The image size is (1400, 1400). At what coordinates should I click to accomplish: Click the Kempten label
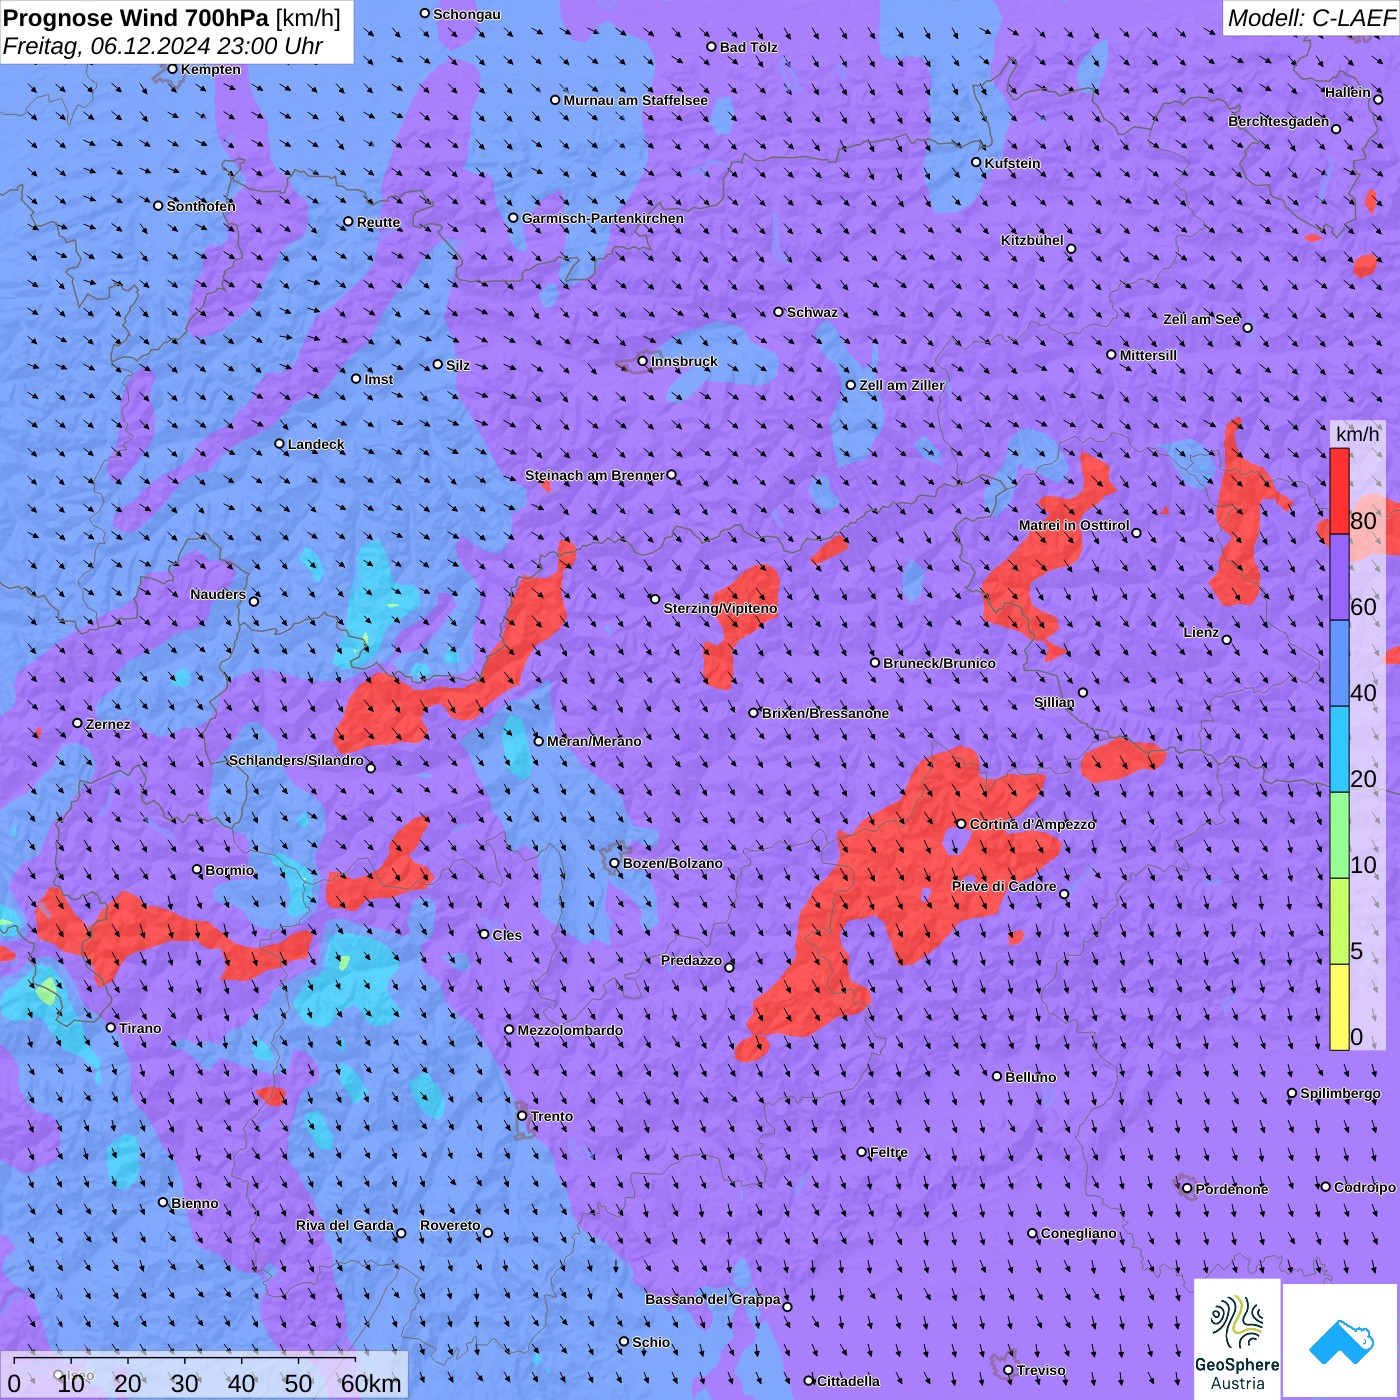pyautogui.click(x=211, y=69)
